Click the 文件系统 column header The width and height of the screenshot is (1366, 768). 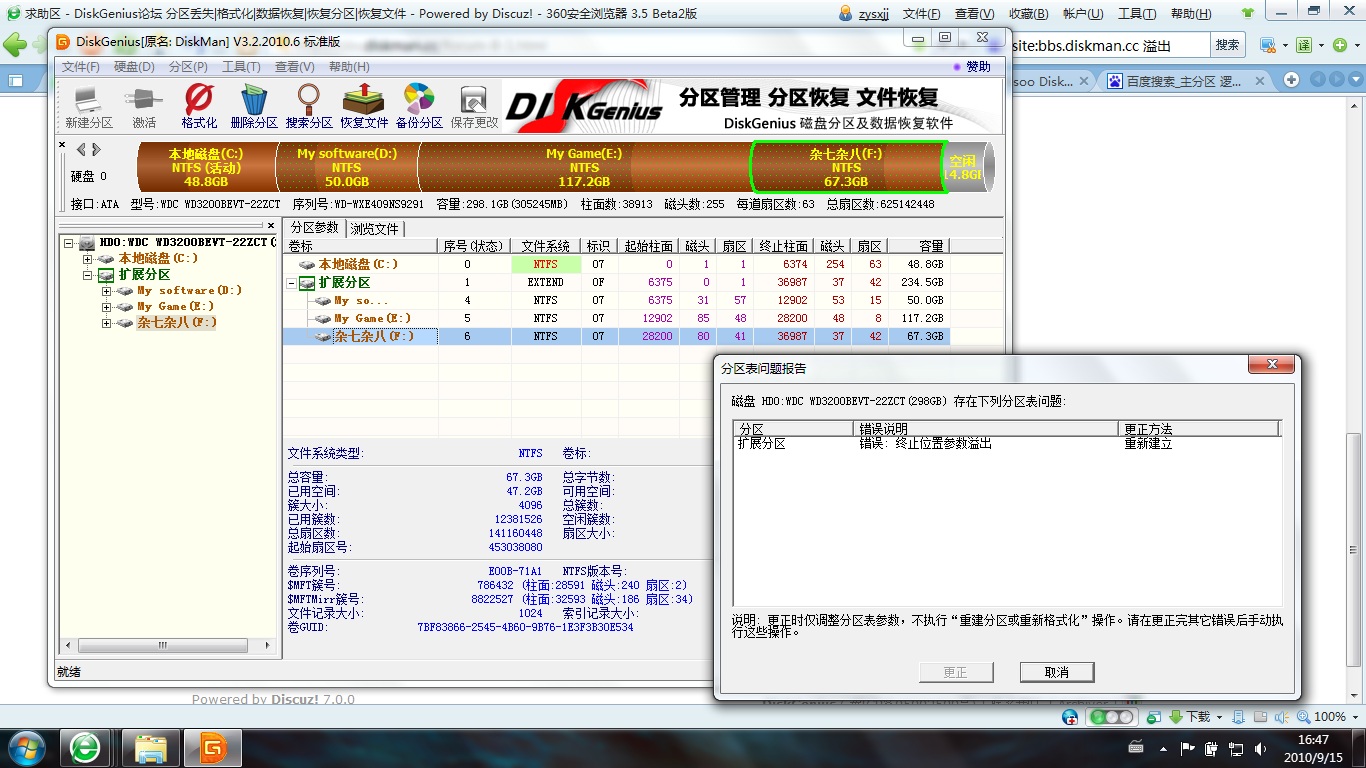545,246
